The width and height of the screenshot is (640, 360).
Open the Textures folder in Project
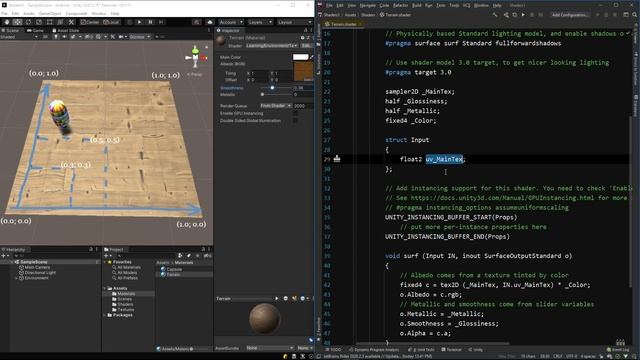click(125, 310)
